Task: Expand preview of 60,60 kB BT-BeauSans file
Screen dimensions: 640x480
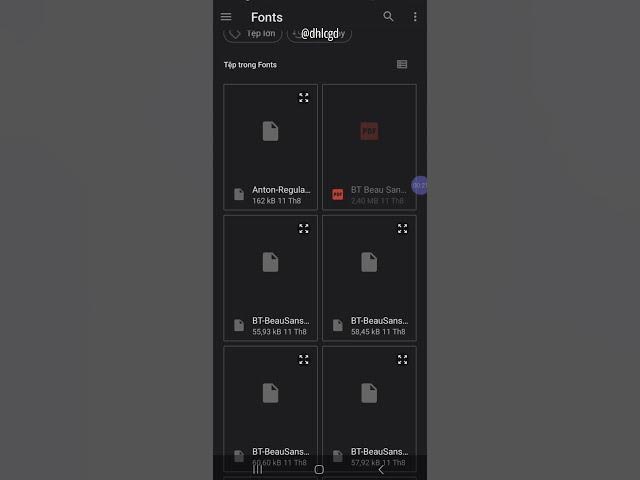Action: click(303, 360)
